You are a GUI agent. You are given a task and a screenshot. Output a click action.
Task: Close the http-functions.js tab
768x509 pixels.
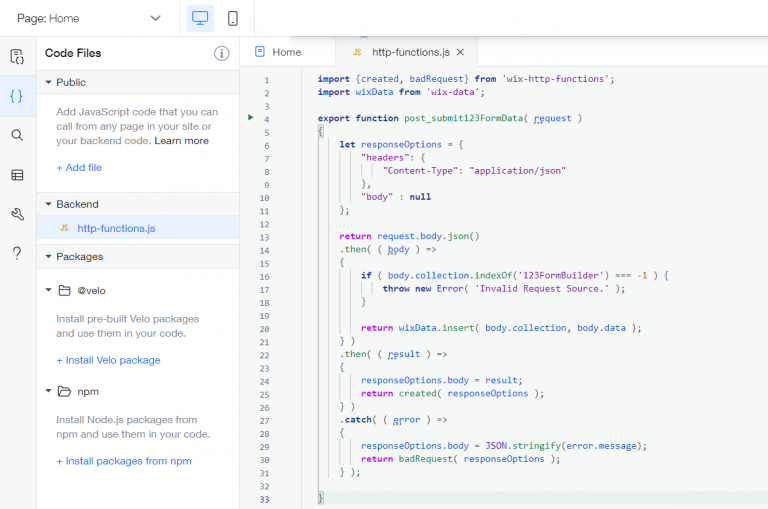click(x=460, y=52)
